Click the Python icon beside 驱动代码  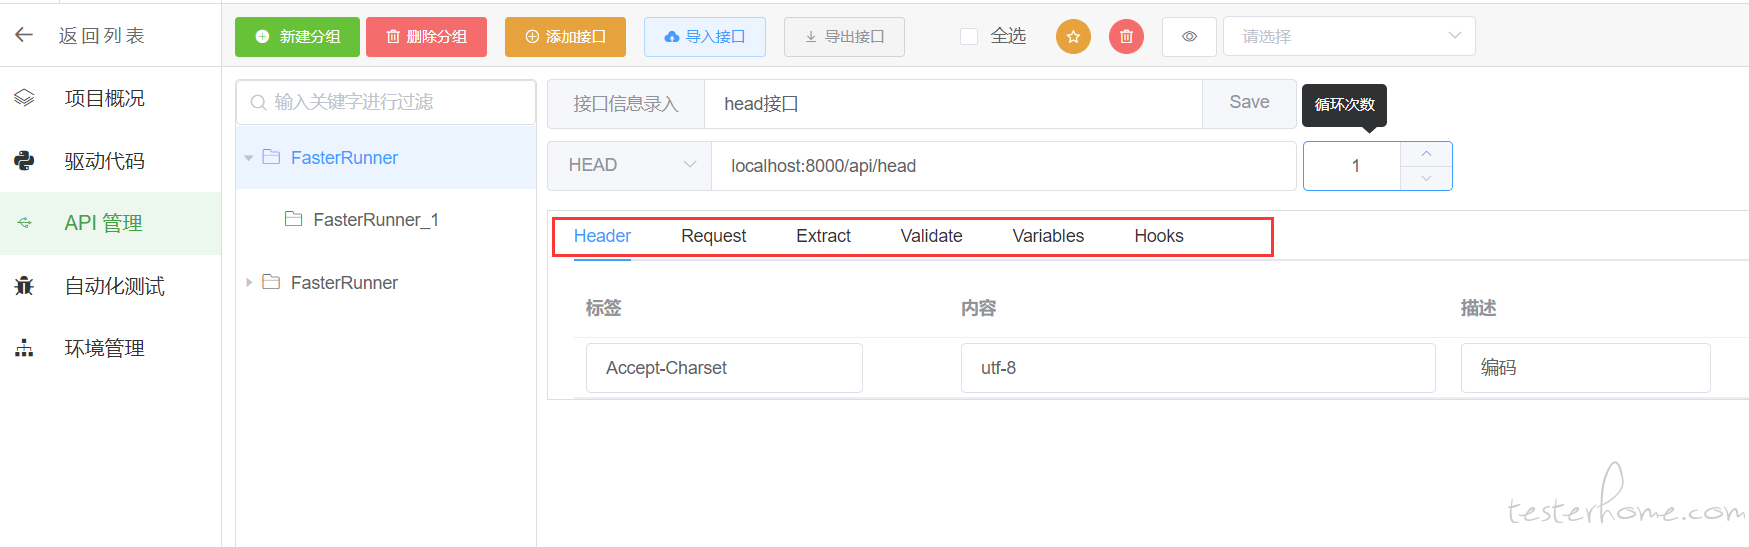pyautogui.click(x=24, y=160)
